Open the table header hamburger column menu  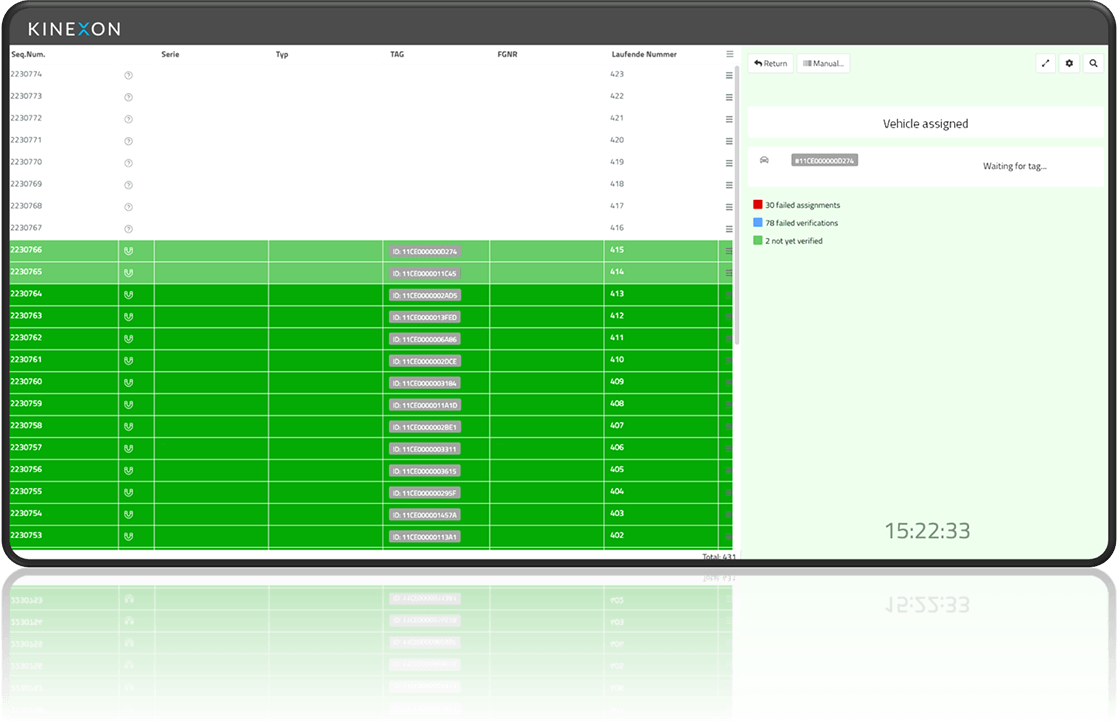click(x=729, y=54)
